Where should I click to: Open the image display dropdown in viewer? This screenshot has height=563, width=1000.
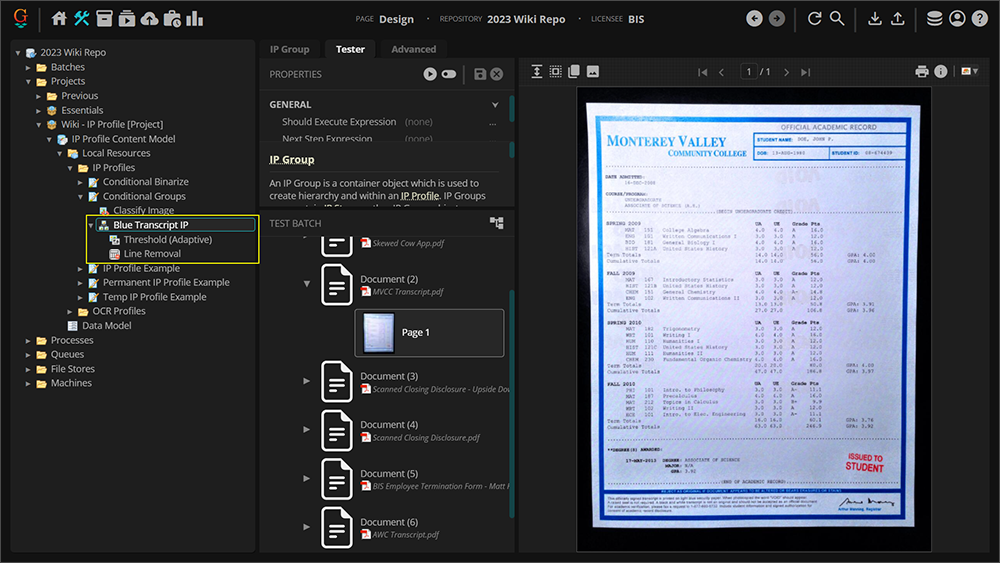968,72
